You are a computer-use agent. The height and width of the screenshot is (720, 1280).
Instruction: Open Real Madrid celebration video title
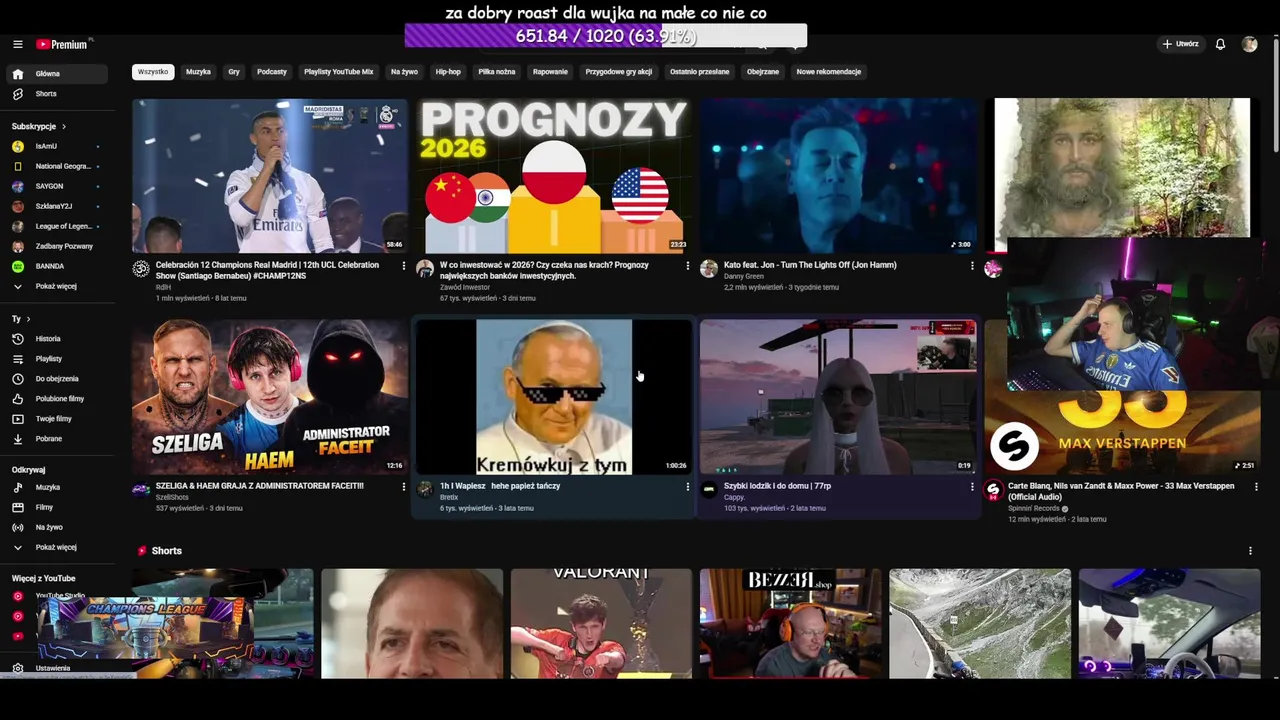click(267, 270)
